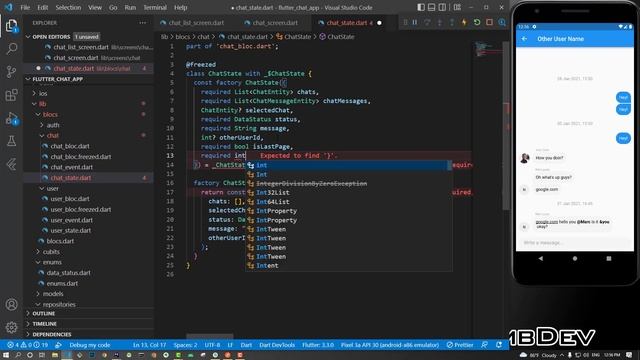Open the Run menu
640x360 pixels.
(x=130, y=7)
